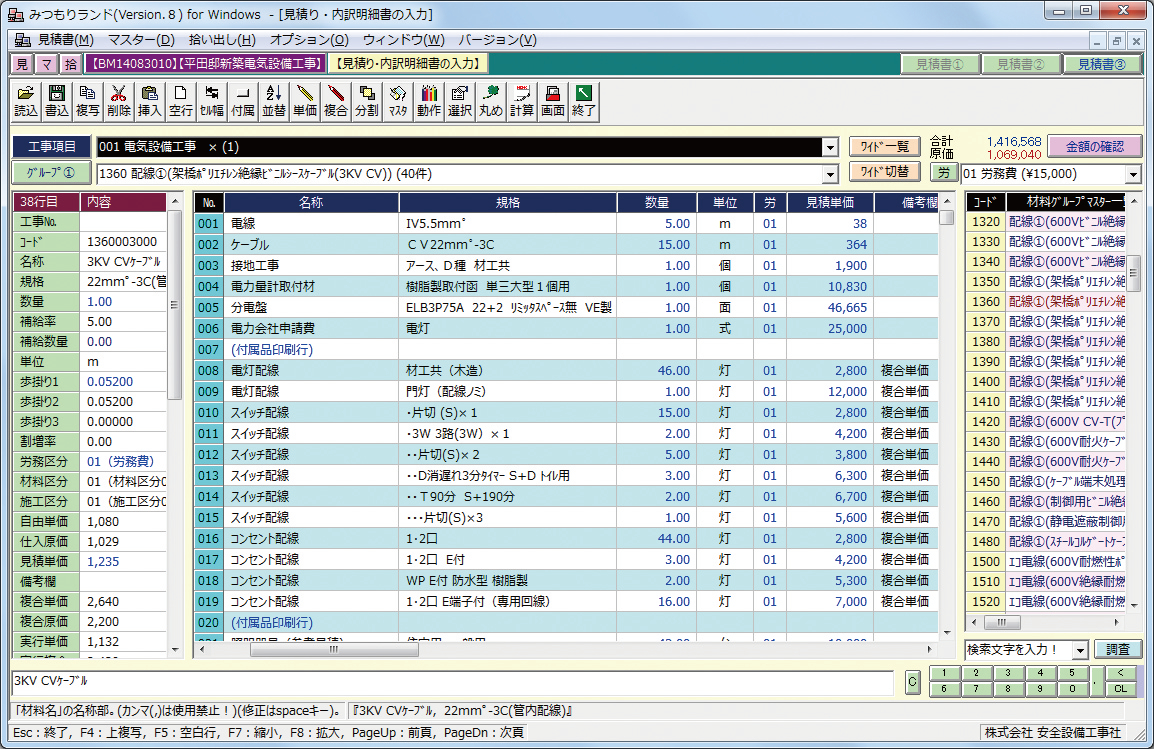Click the 書込 (save) toolbar icon
Screen dimensions: 1154x749
tap(57, 101)
